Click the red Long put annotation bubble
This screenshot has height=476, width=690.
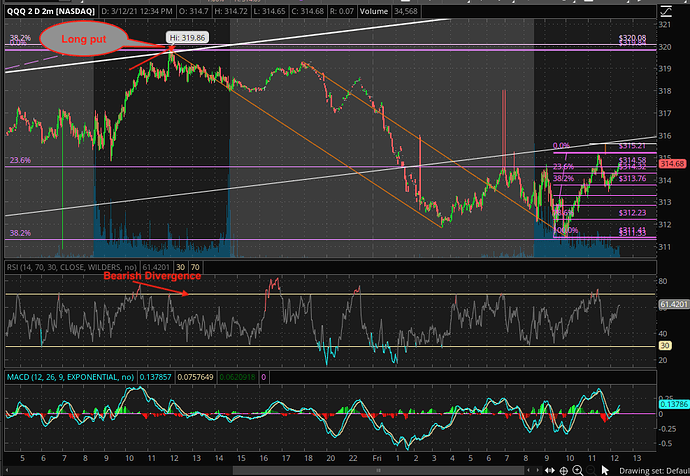coord(87,37)
